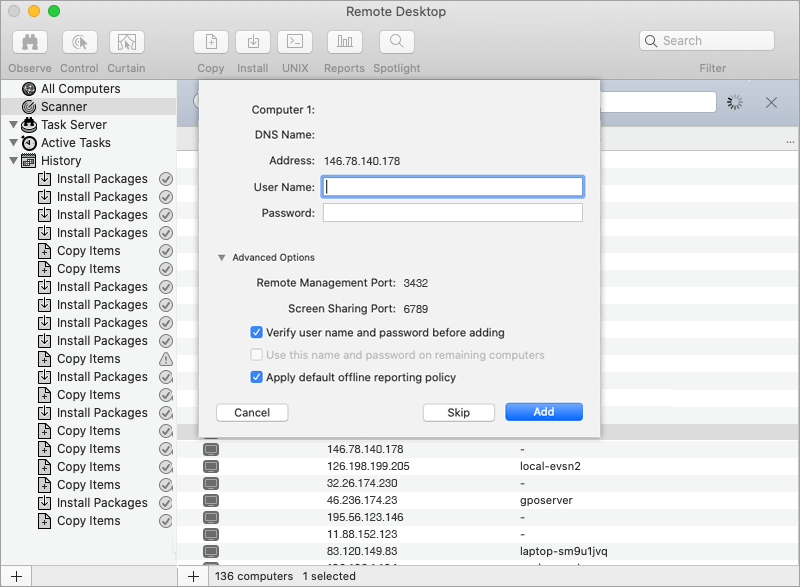
Task: Click the Curtain toolbar icon
Action: coord(126,42)
